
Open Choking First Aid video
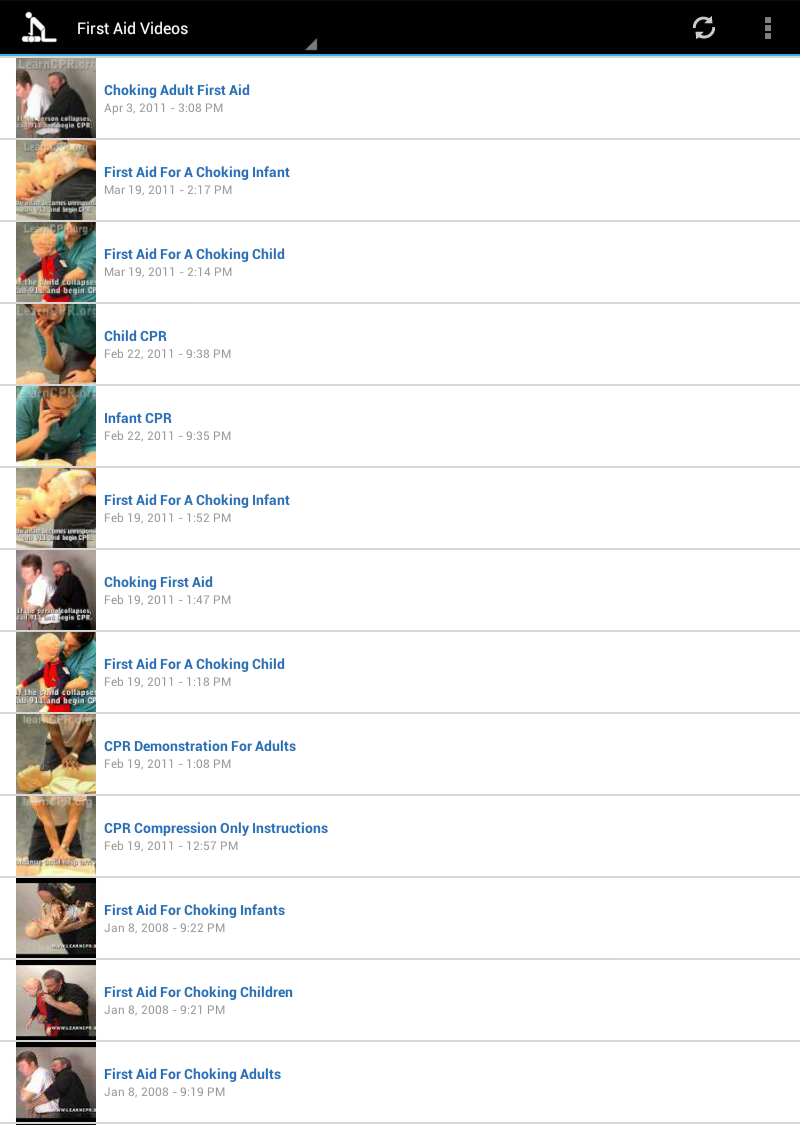coord(400,590)
